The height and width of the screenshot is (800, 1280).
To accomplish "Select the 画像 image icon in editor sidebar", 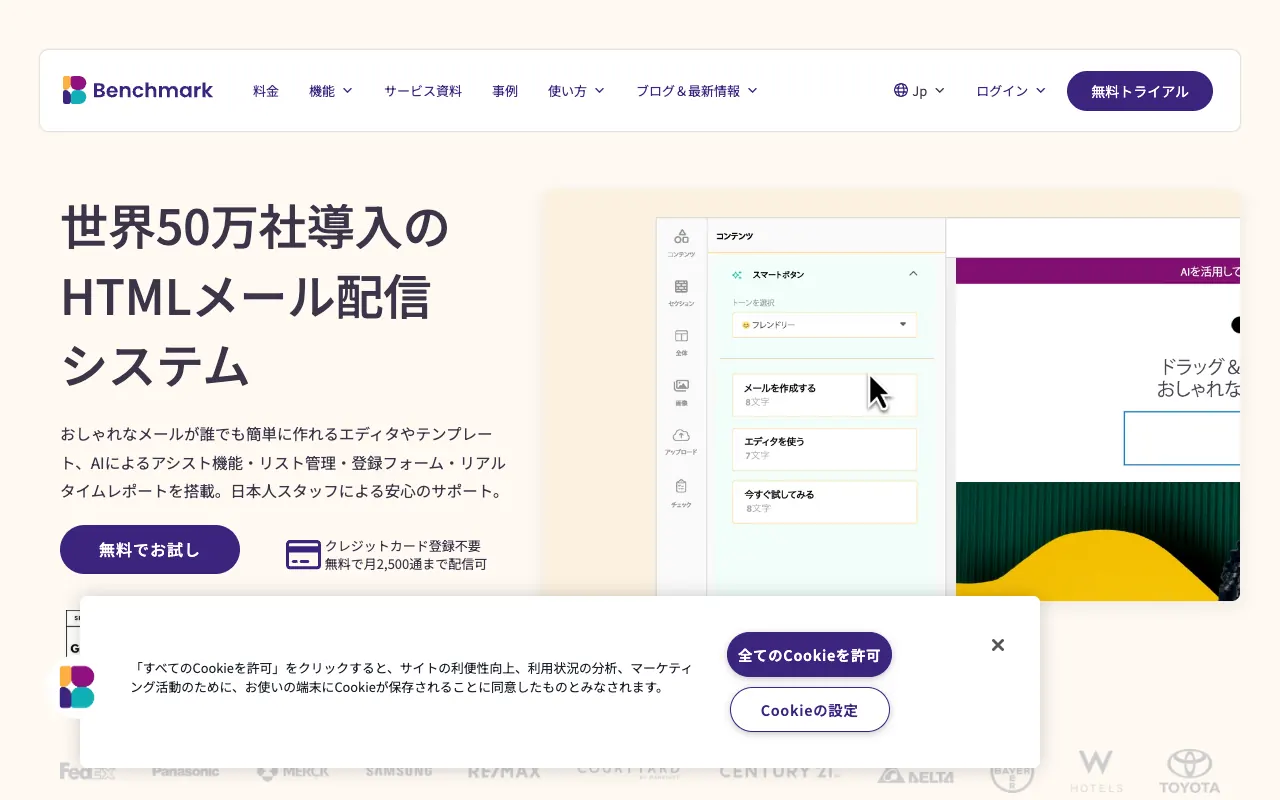I will click(681, 385).
